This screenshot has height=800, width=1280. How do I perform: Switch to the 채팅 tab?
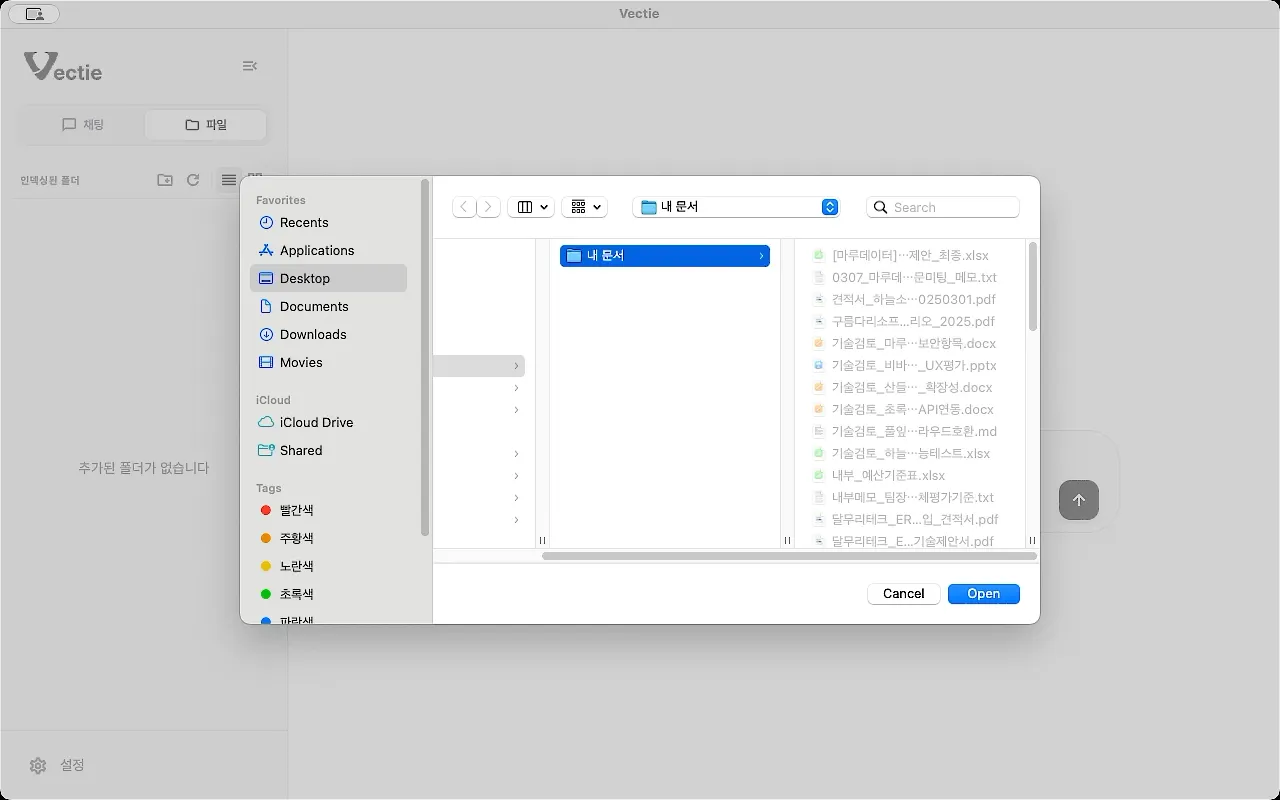[83, 125]
